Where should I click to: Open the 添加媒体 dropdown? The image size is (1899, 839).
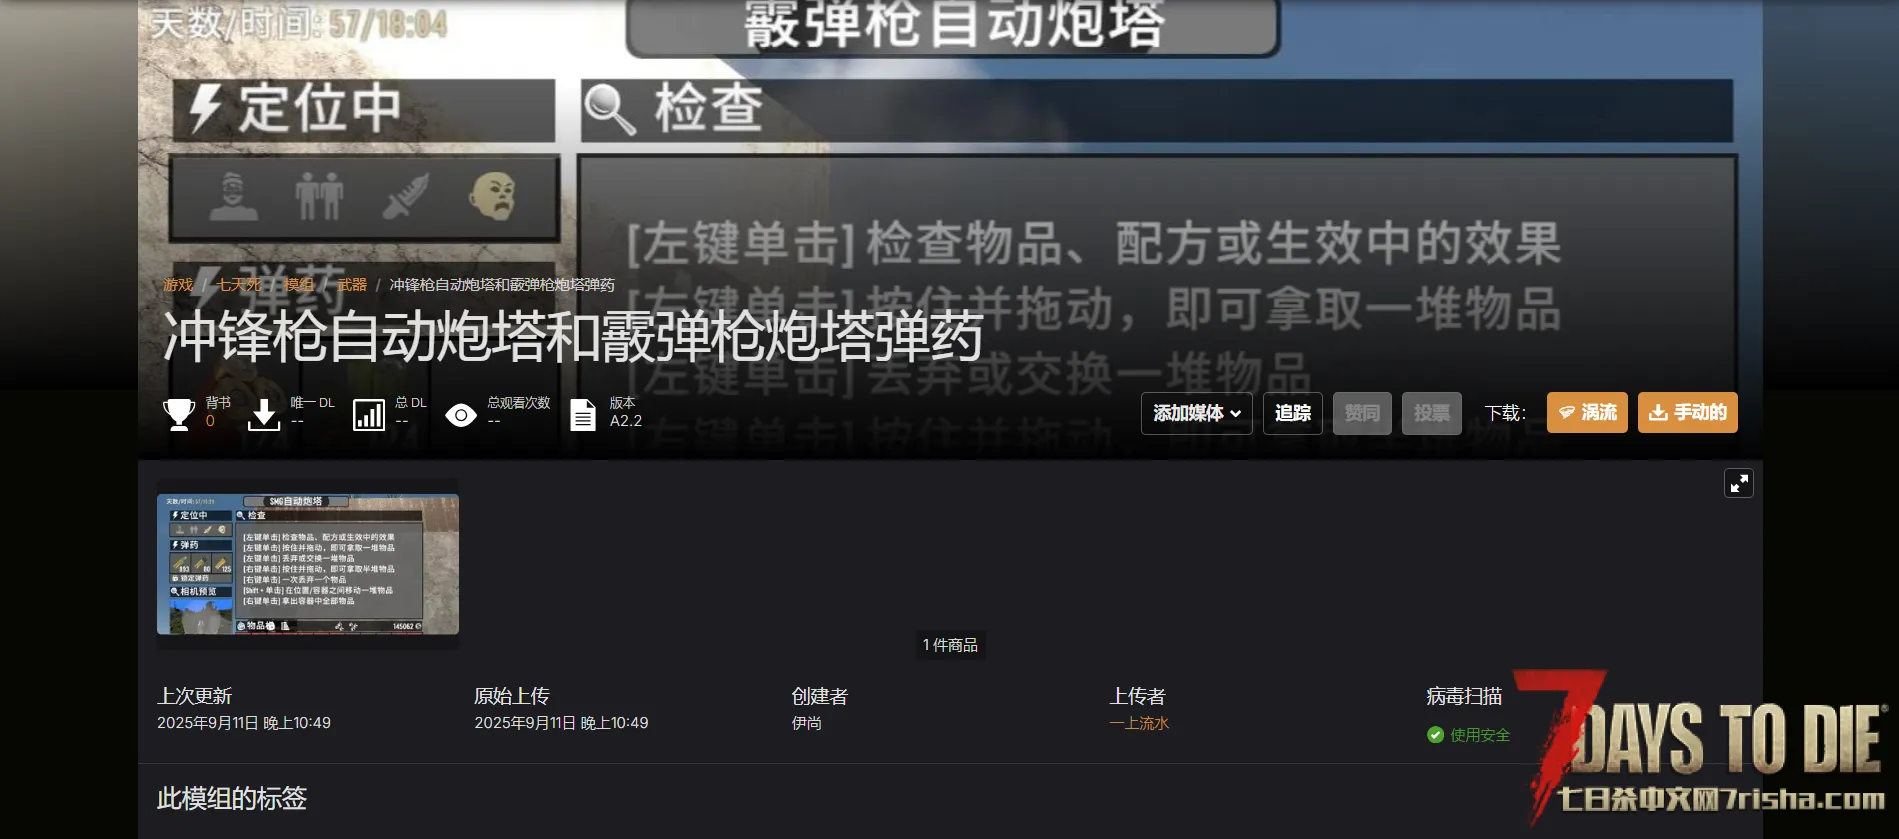(1196, 413)
